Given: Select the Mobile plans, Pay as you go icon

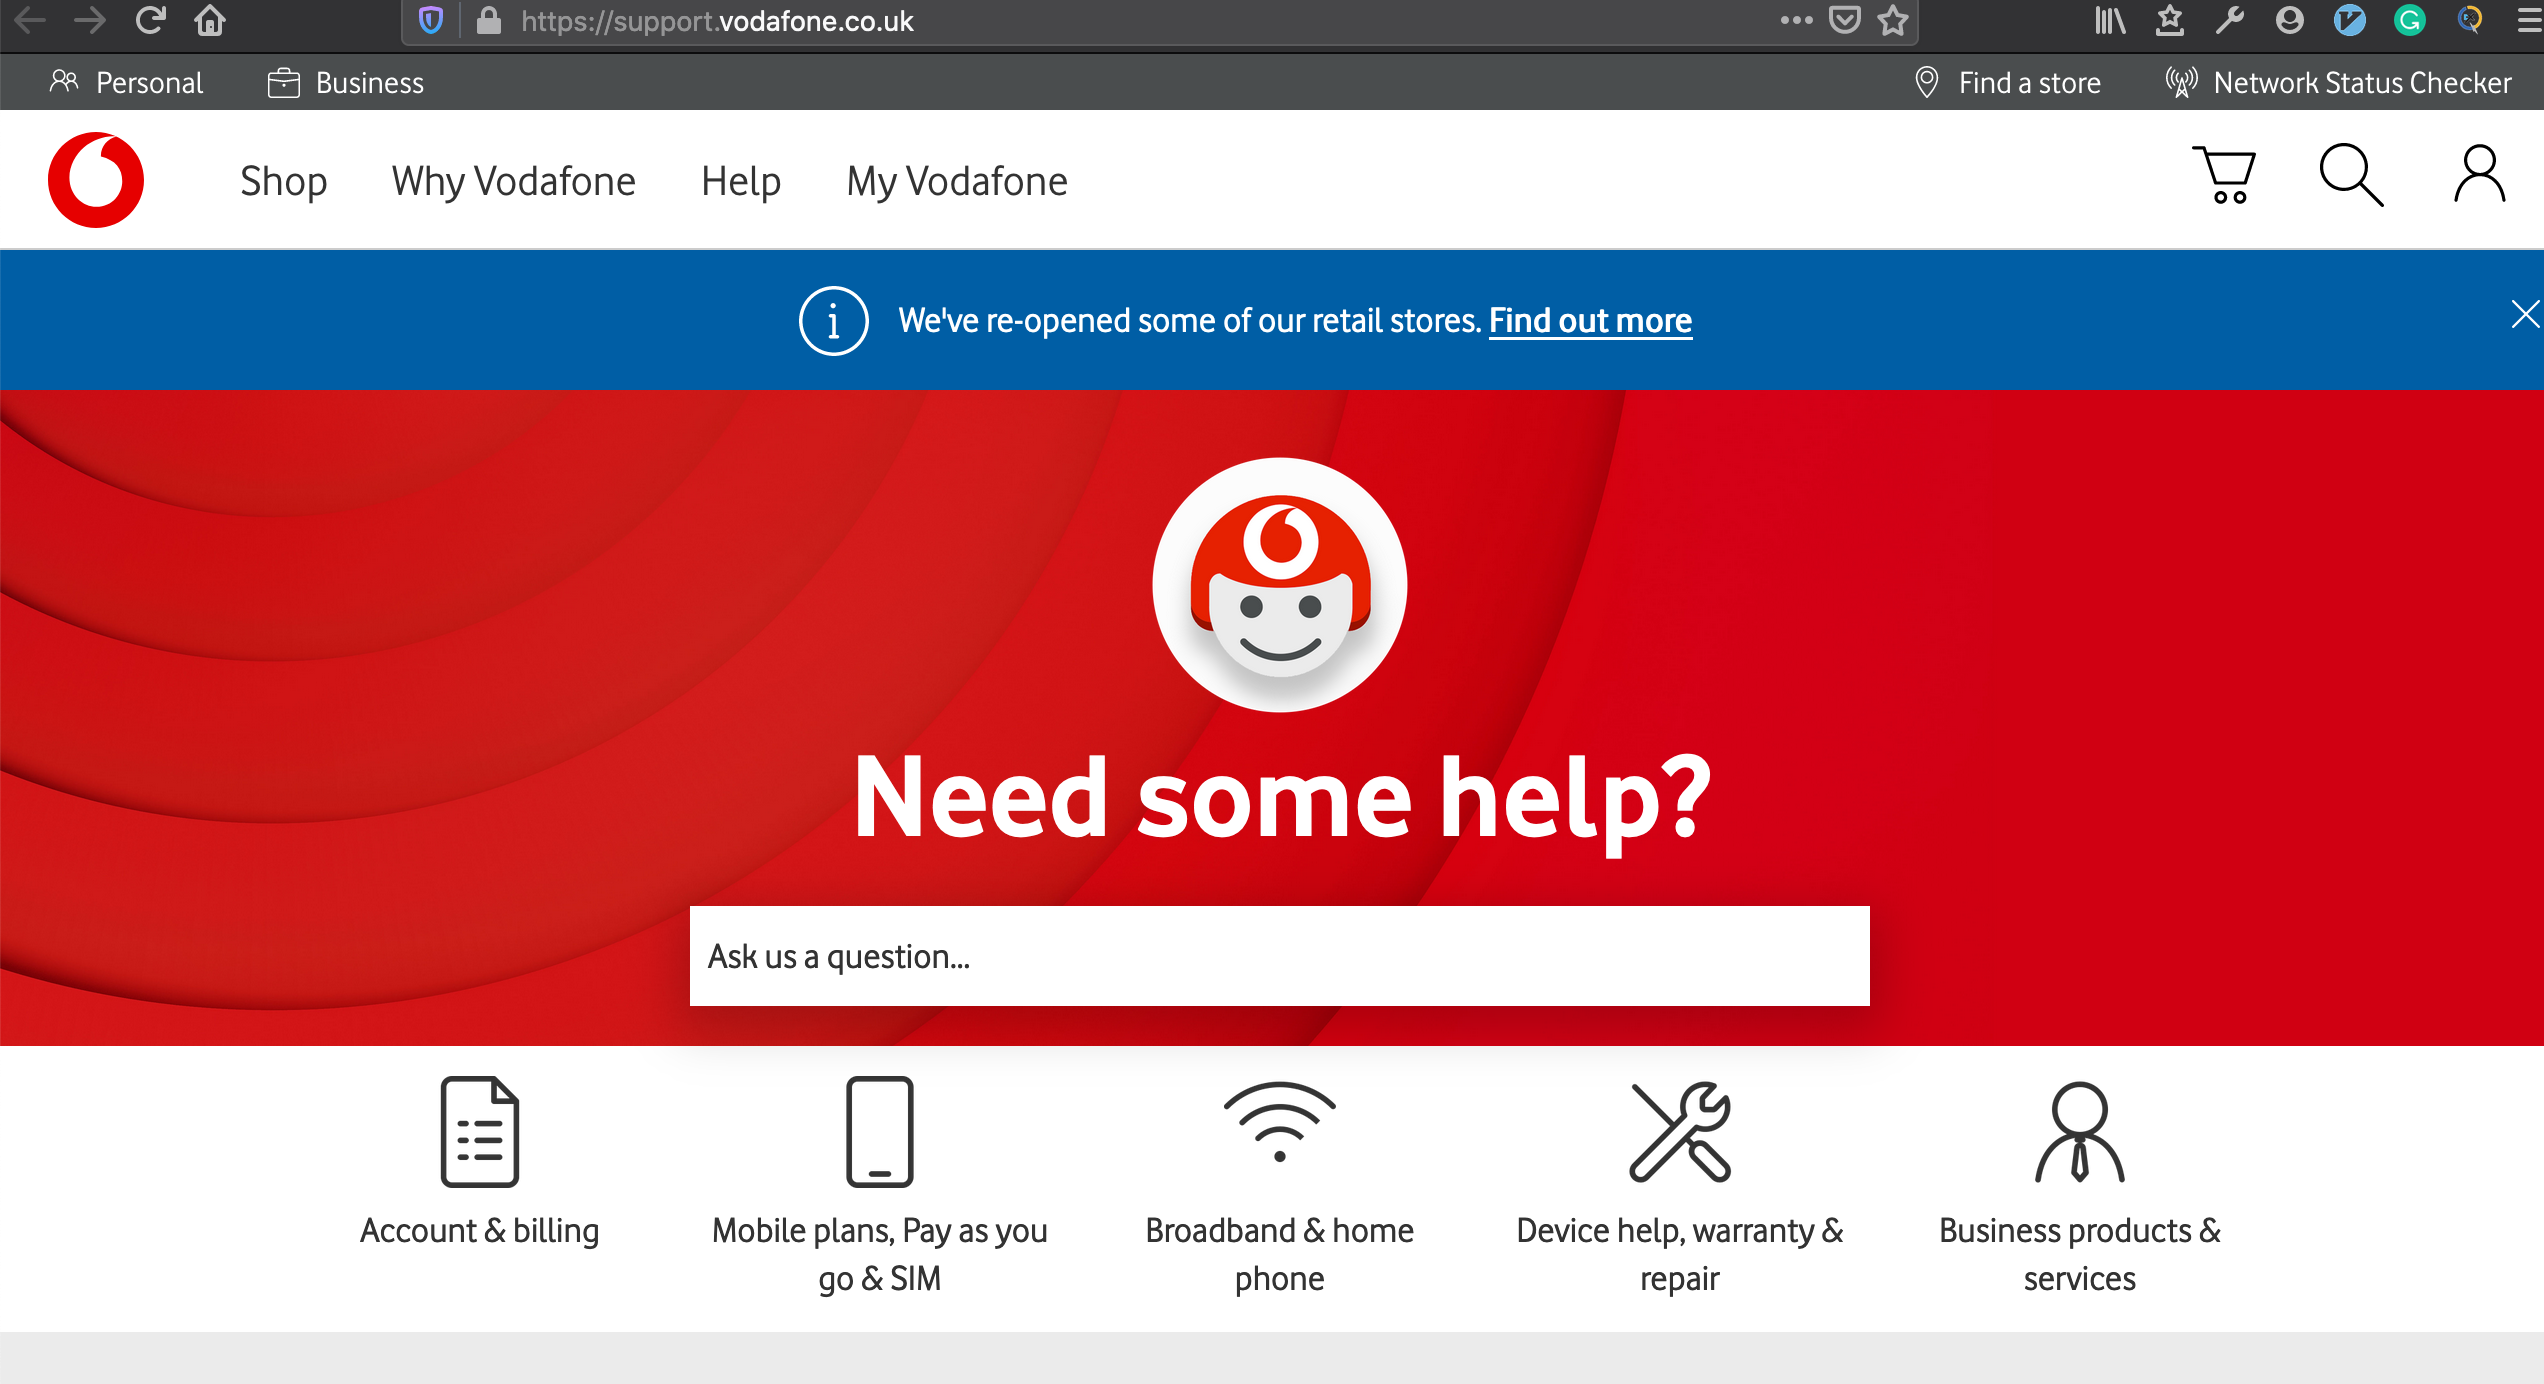Looking at the screenshot, I should (x=879, y=1131).
